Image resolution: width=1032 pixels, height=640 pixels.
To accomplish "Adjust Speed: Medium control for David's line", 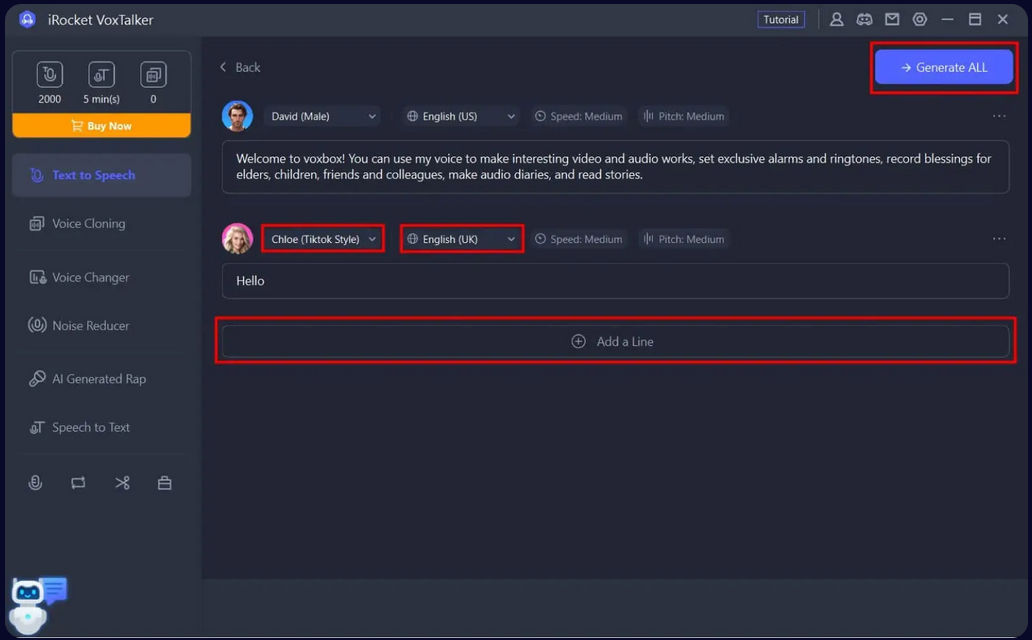I will [578, 116].
